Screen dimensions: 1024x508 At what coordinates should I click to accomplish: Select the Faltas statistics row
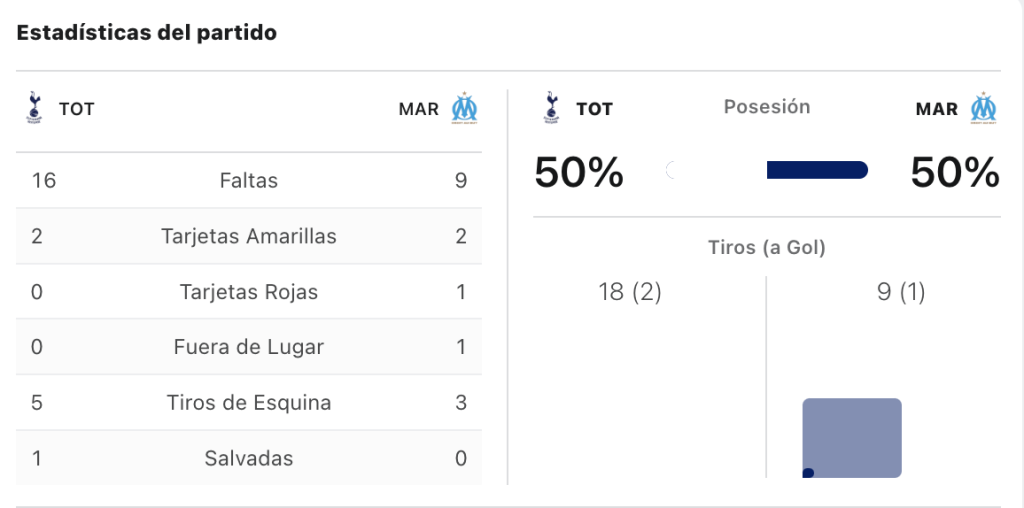249,180
